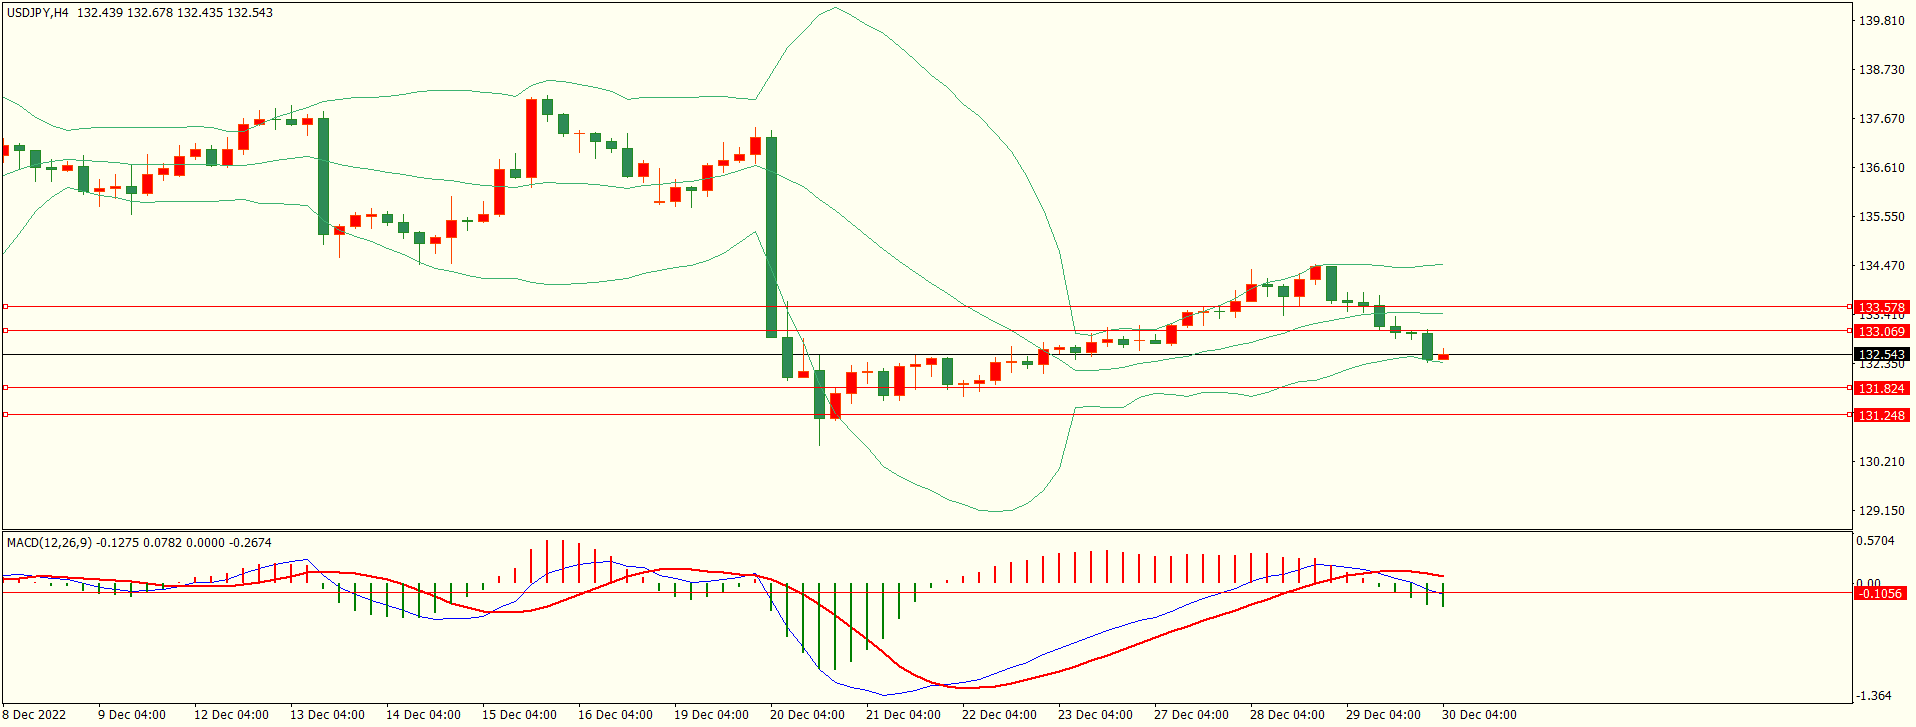Click the 139.810 price axis label
This screenshot has height=727, width=1916.
click(x=1881, y=21)
